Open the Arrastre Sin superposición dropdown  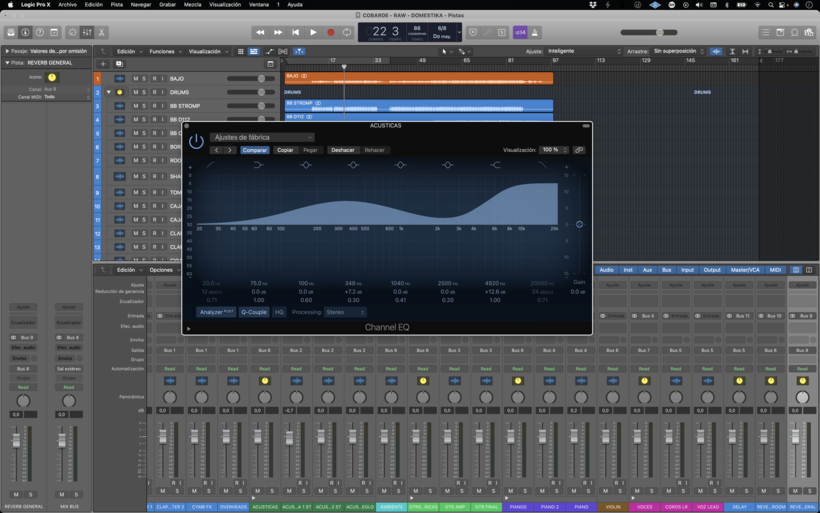point(679,51)
